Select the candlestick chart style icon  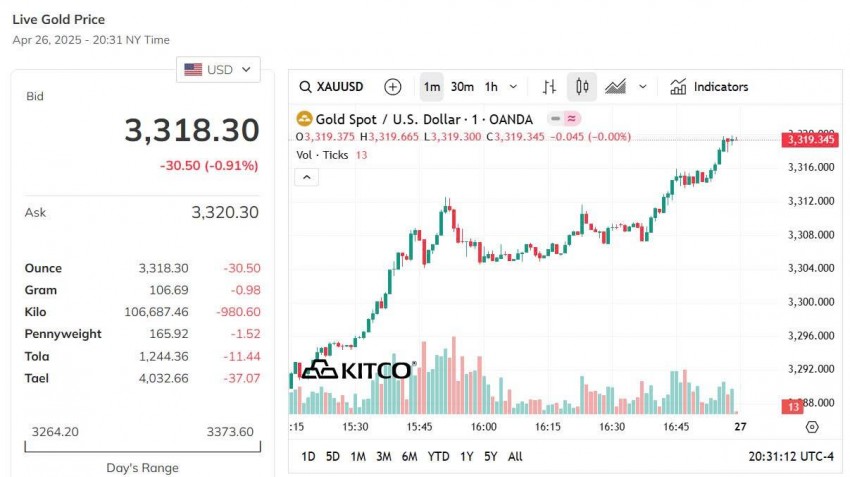point(582,87)
